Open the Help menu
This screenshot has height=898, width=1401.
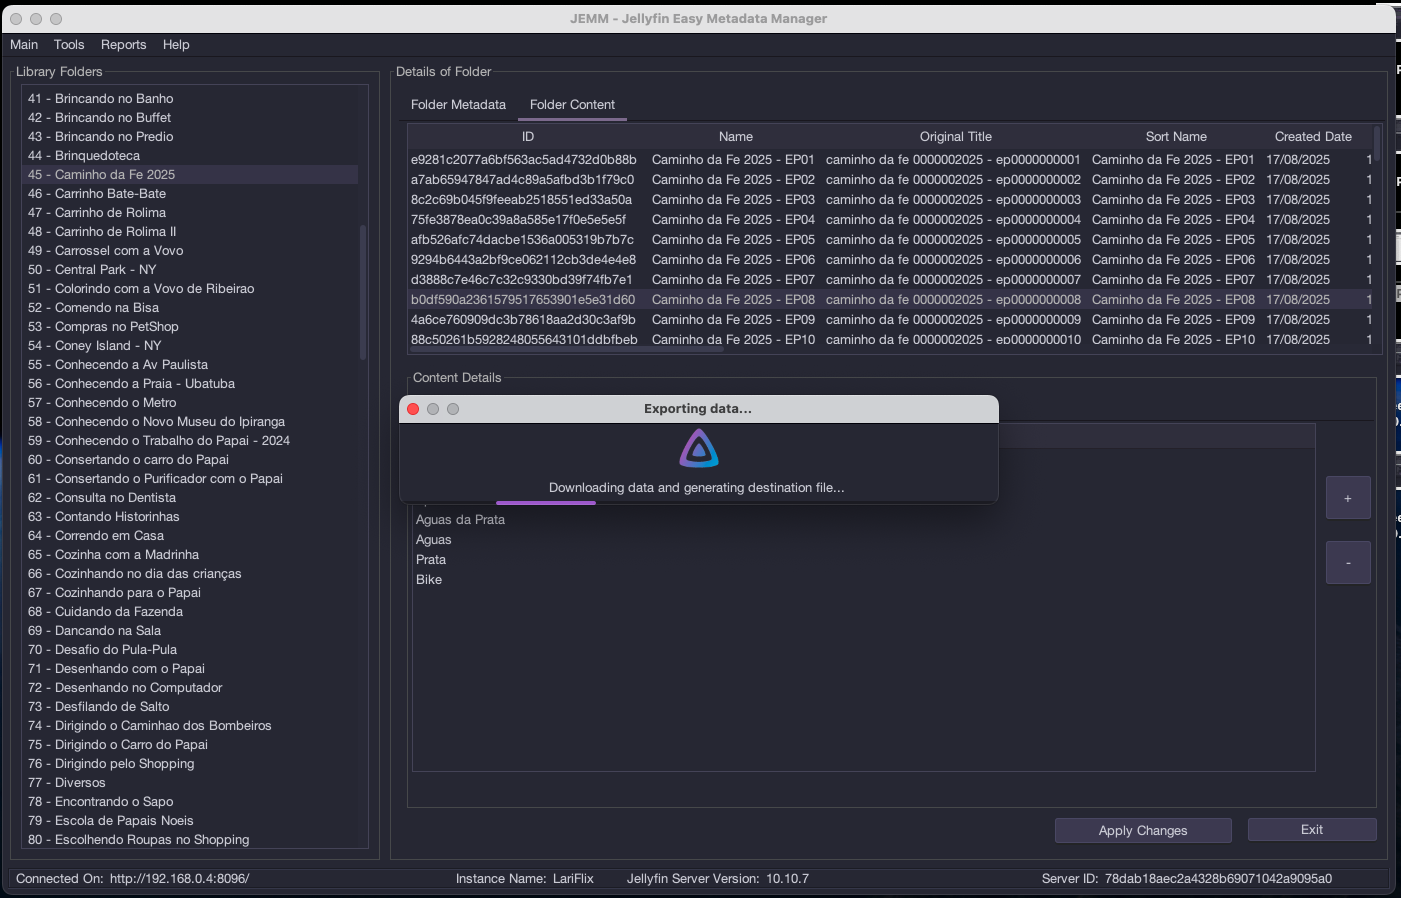pos(176,45)
